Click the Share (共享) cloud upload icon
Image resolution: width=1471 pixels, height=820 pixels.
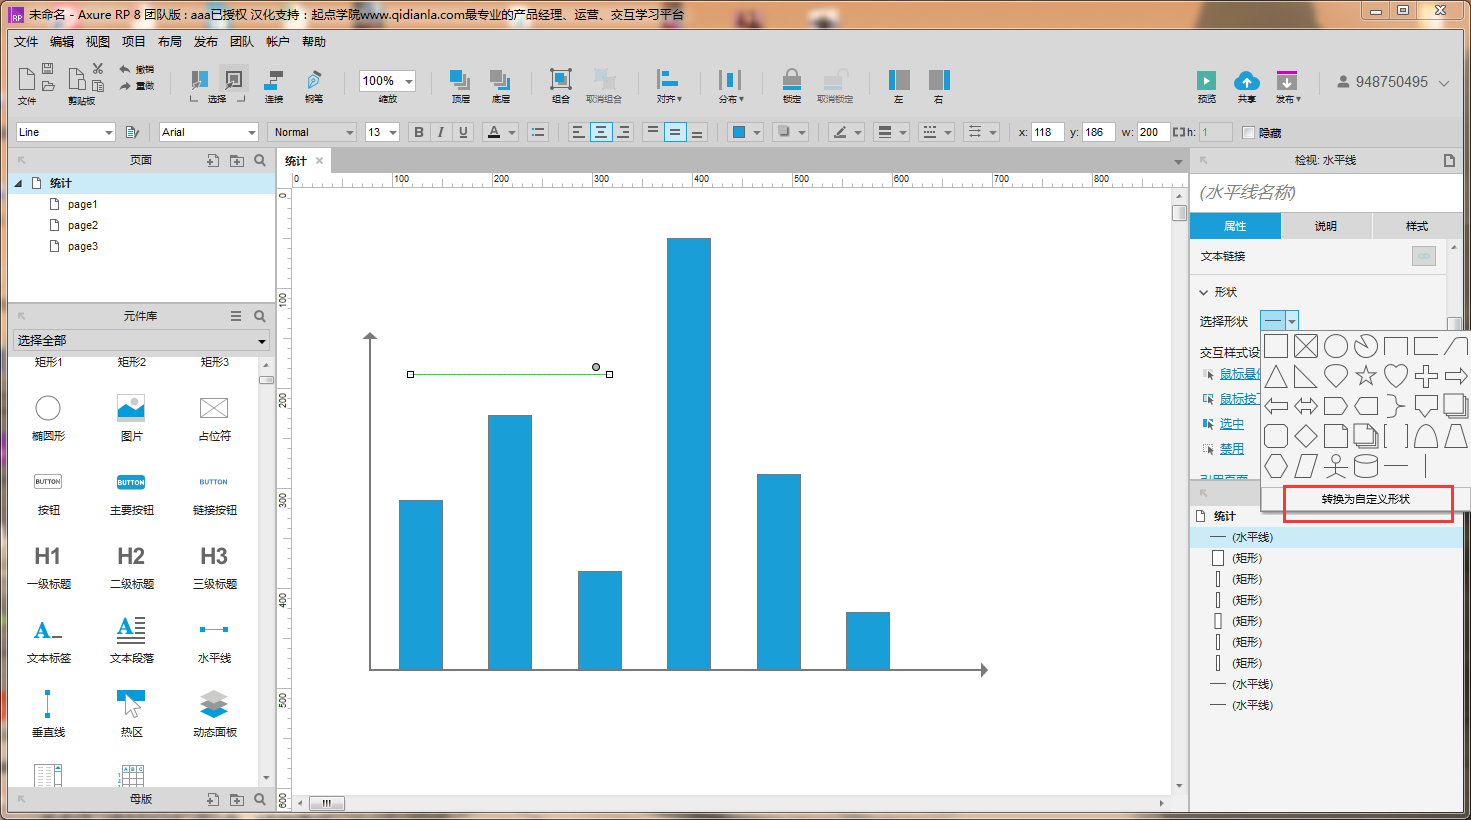pyautogui.click(x=1246, y=81)
